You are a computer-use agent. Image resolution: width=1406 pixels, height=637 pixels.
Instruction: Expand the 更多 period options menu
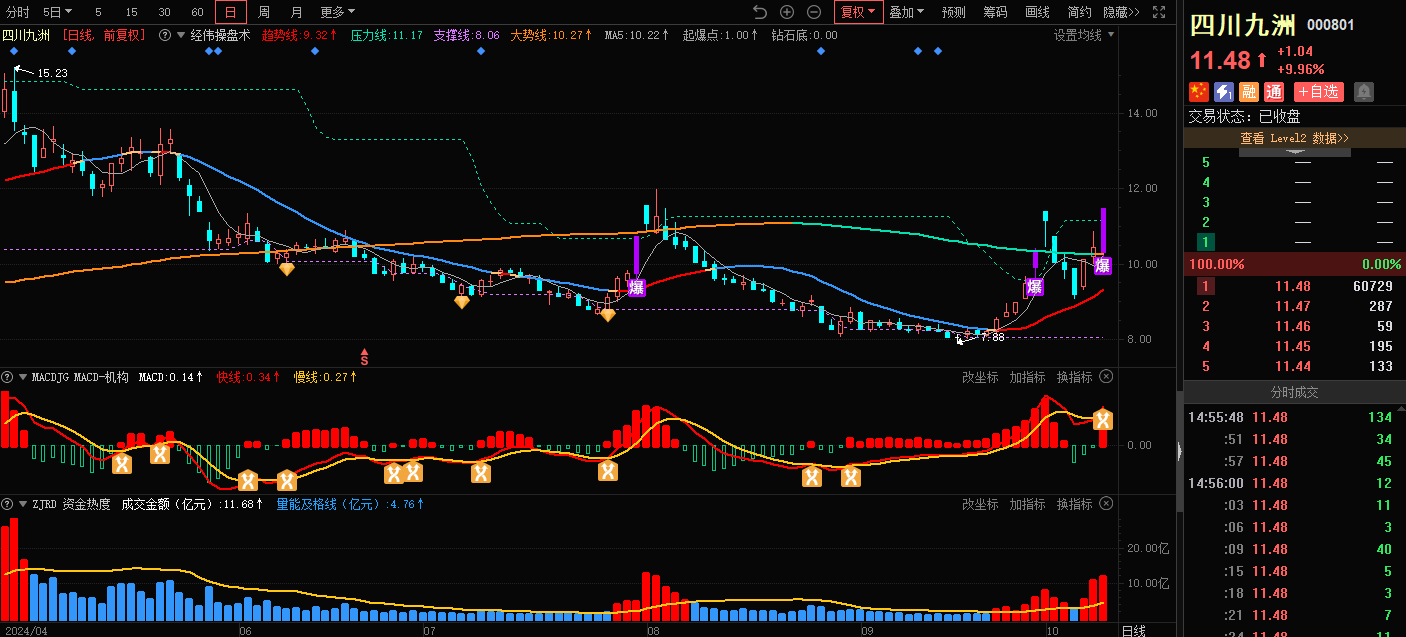(x=338, y=12)
